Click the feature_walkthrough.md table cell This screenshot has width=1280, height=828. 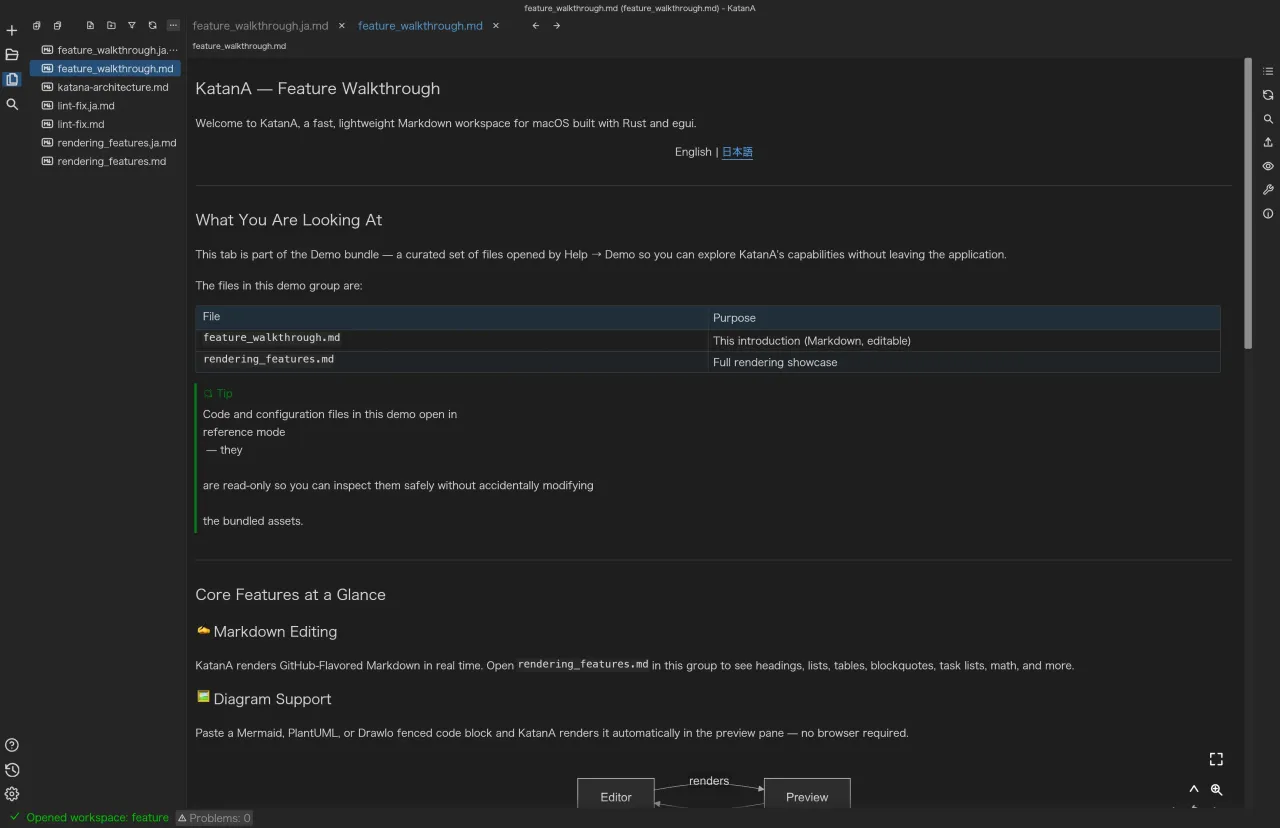pos(271,338)
